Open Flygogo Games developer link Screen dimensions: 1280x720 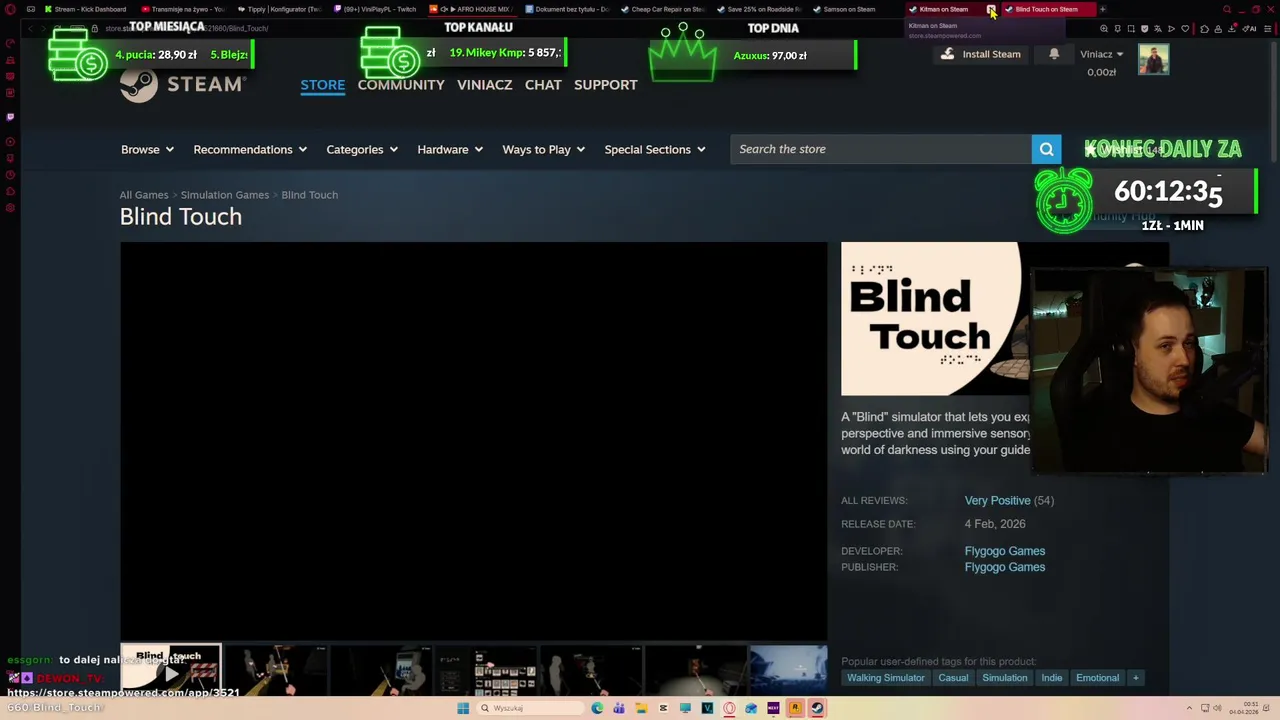(1005, 551)
